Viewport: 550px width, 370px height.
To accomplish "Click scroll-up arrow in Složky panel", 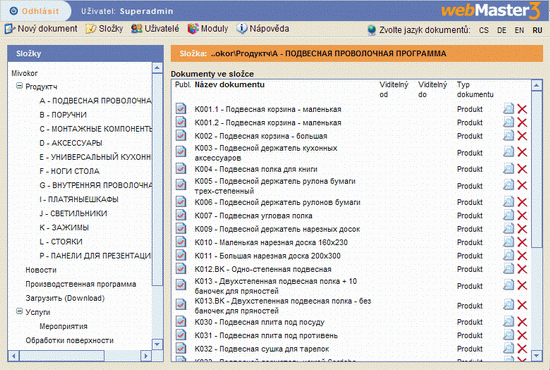I will [157, 68].
